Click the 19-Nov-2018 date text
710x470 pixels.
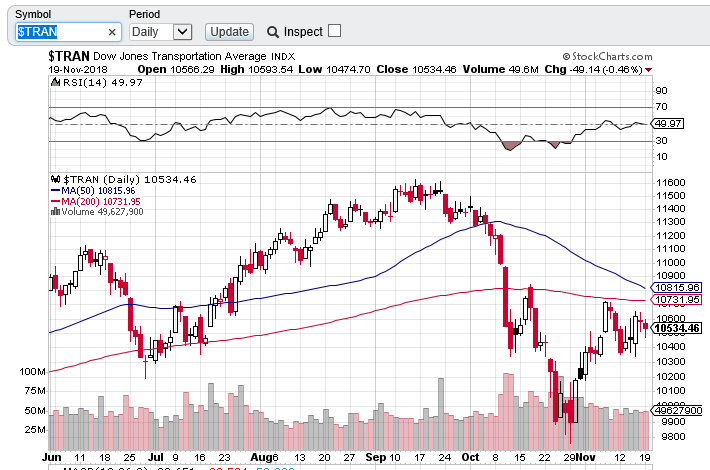pyautogui.click(x=78, y=70)
